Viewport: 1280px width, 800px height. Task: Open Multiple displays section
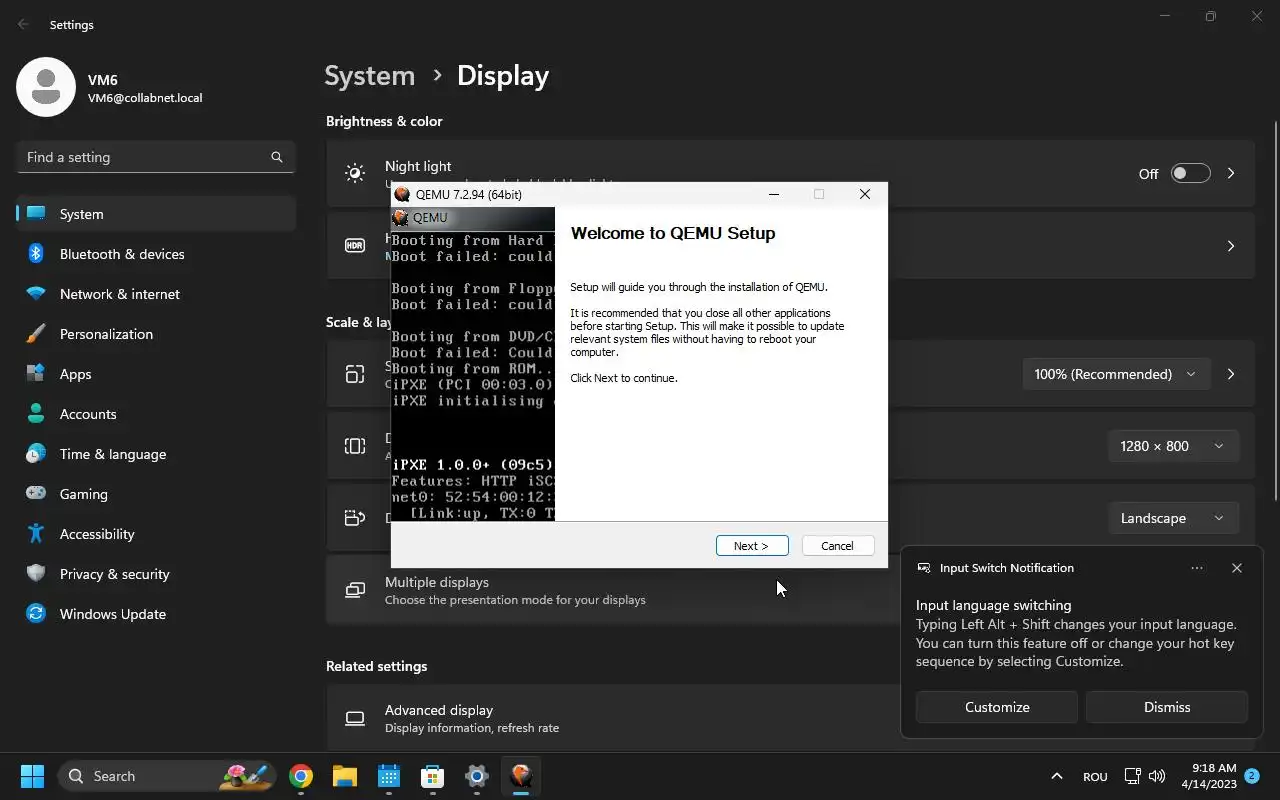pos(614,590)
